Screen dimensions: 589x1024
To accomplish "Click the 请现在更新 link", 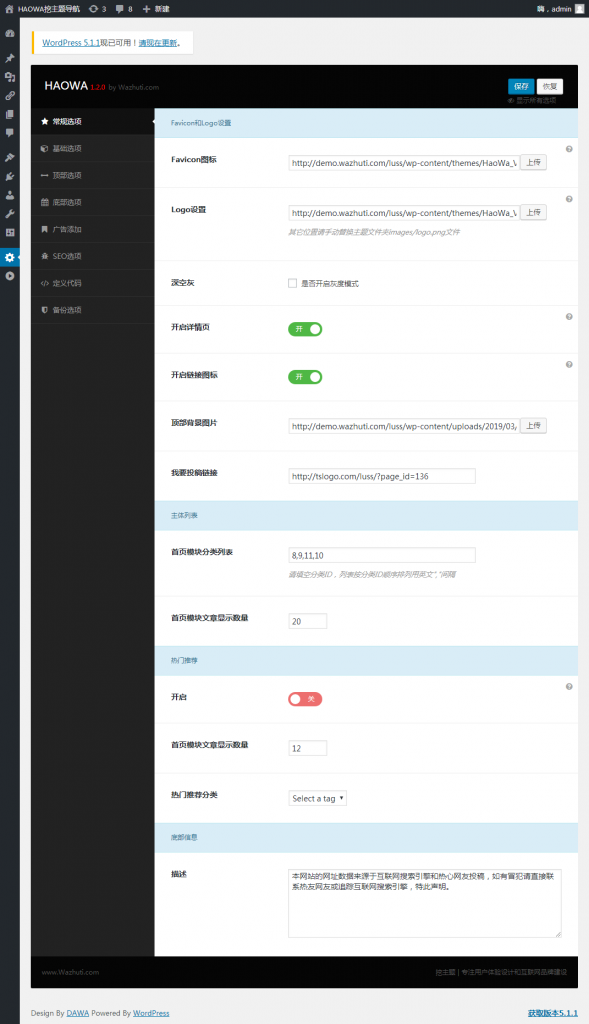I will [x=158, y=42].
